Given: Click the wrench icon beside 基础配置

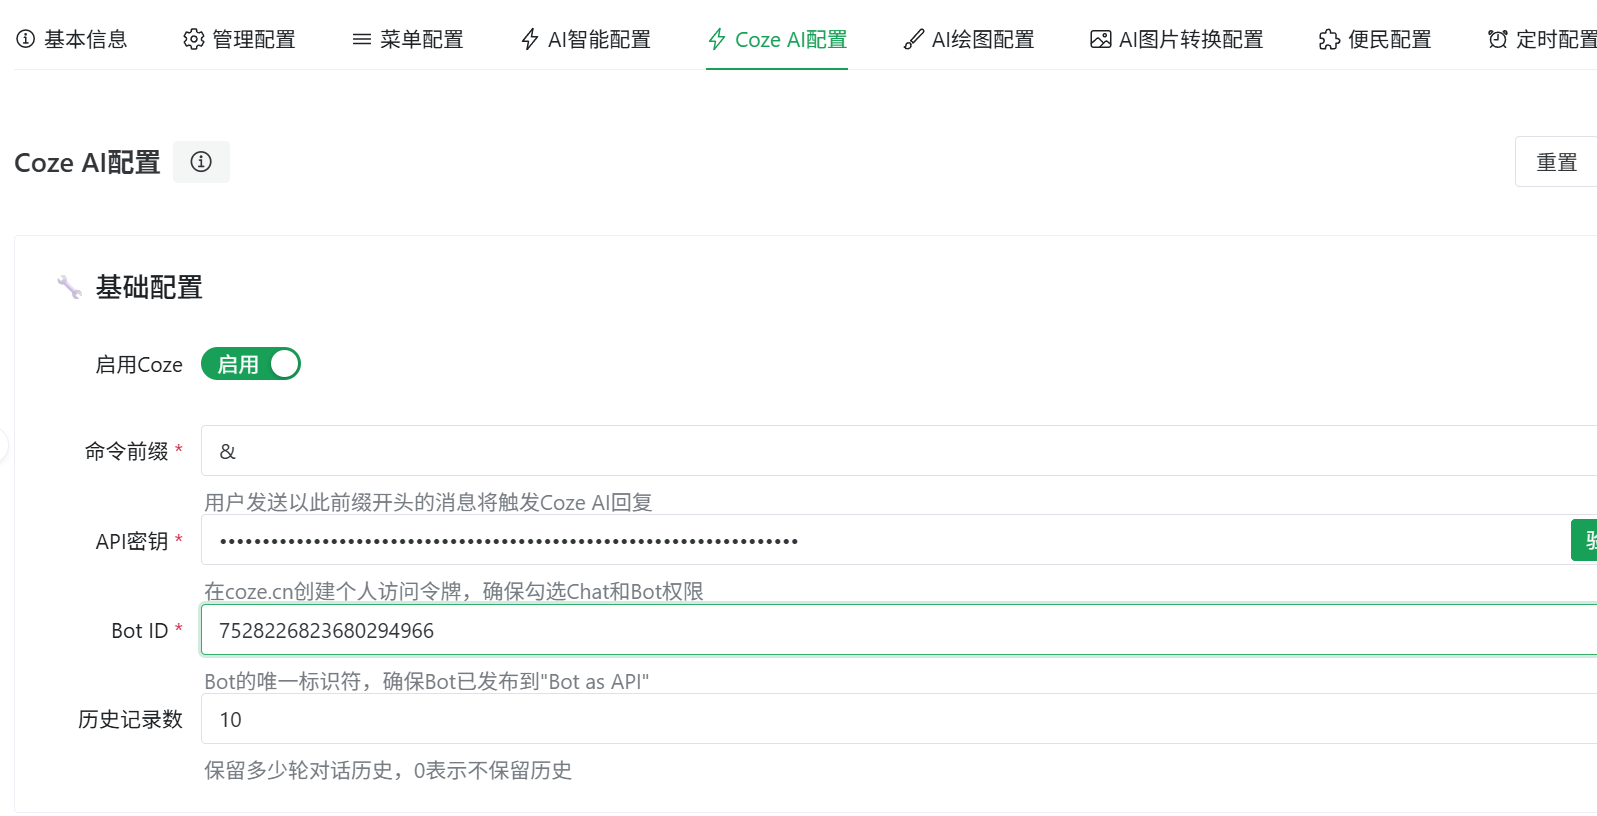Looking at the screenshot, I should (69, 288).
